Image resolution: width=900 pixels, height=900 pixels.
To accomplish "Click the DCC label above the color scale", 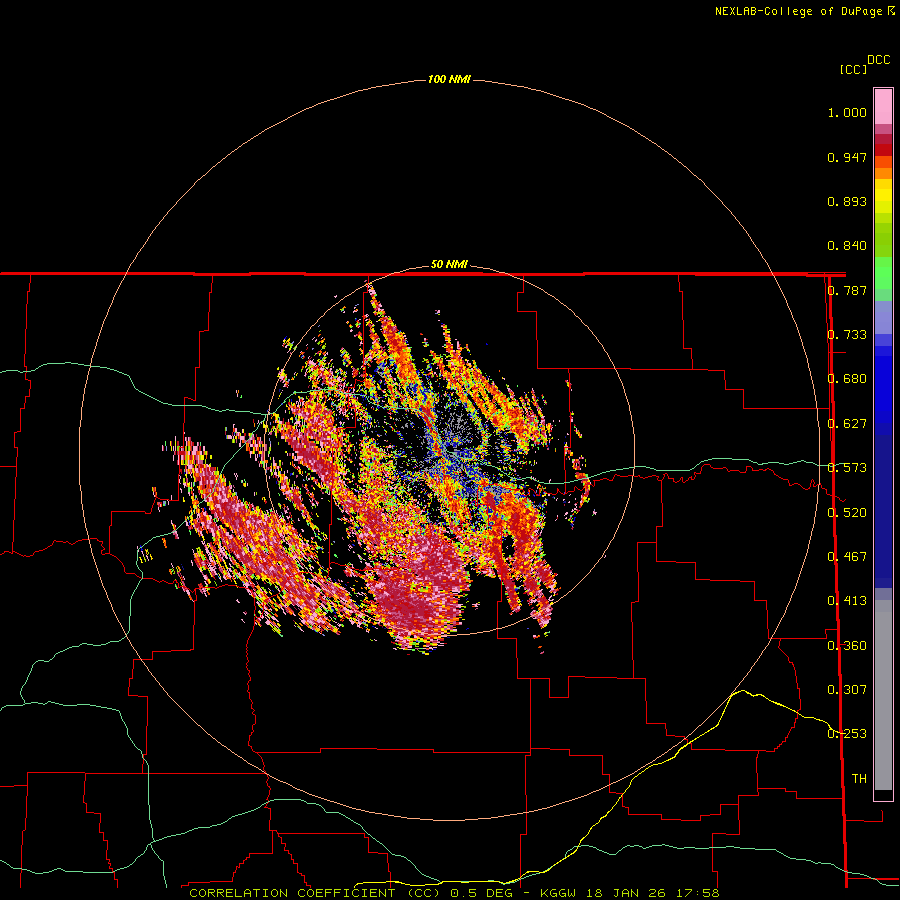I will click(x=879, y=60).
